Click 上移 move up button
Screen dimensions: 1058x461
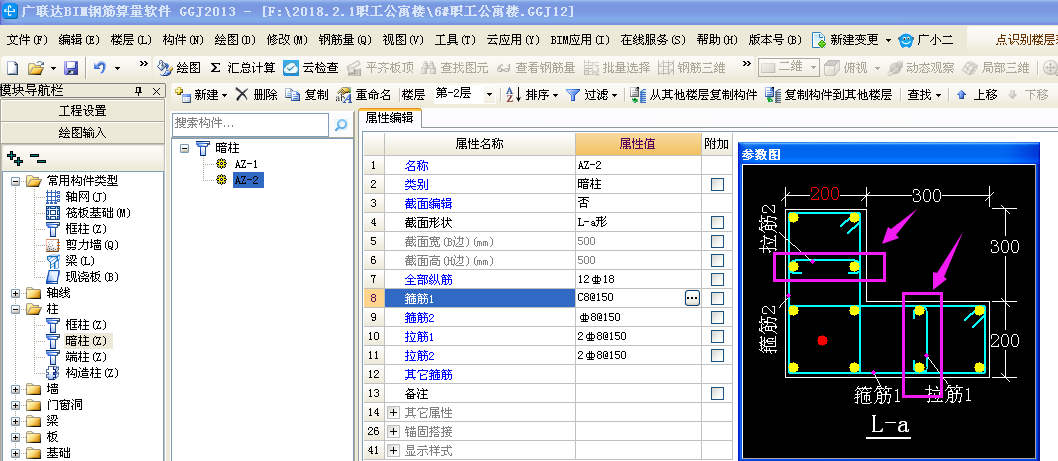click(x=976, y=94)
